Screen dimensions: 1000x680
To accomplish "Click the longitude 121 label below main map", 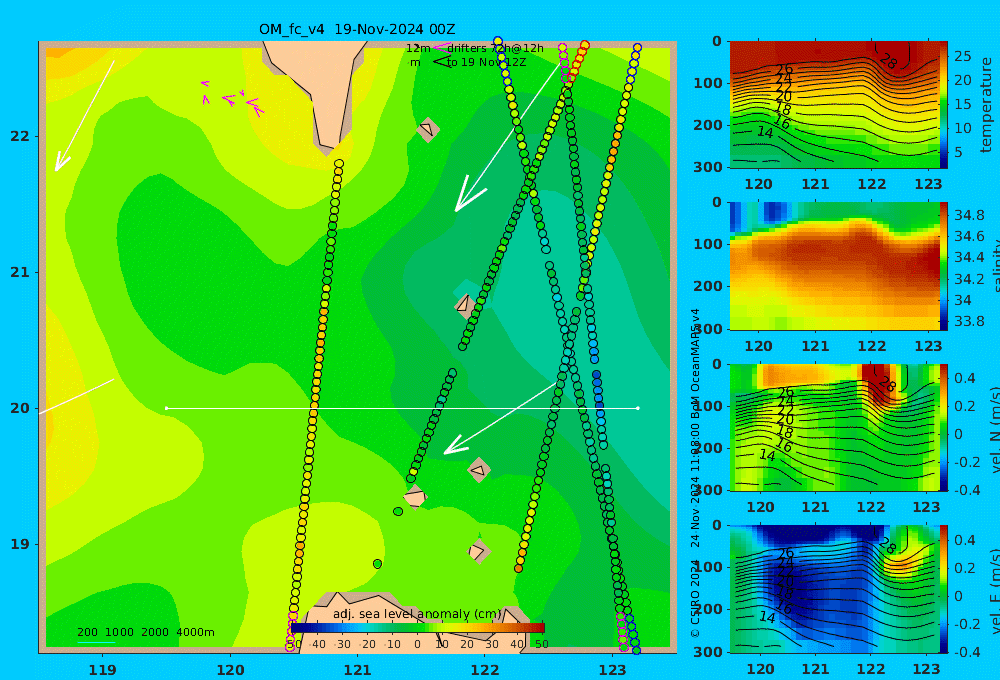I will pos(357,670).
